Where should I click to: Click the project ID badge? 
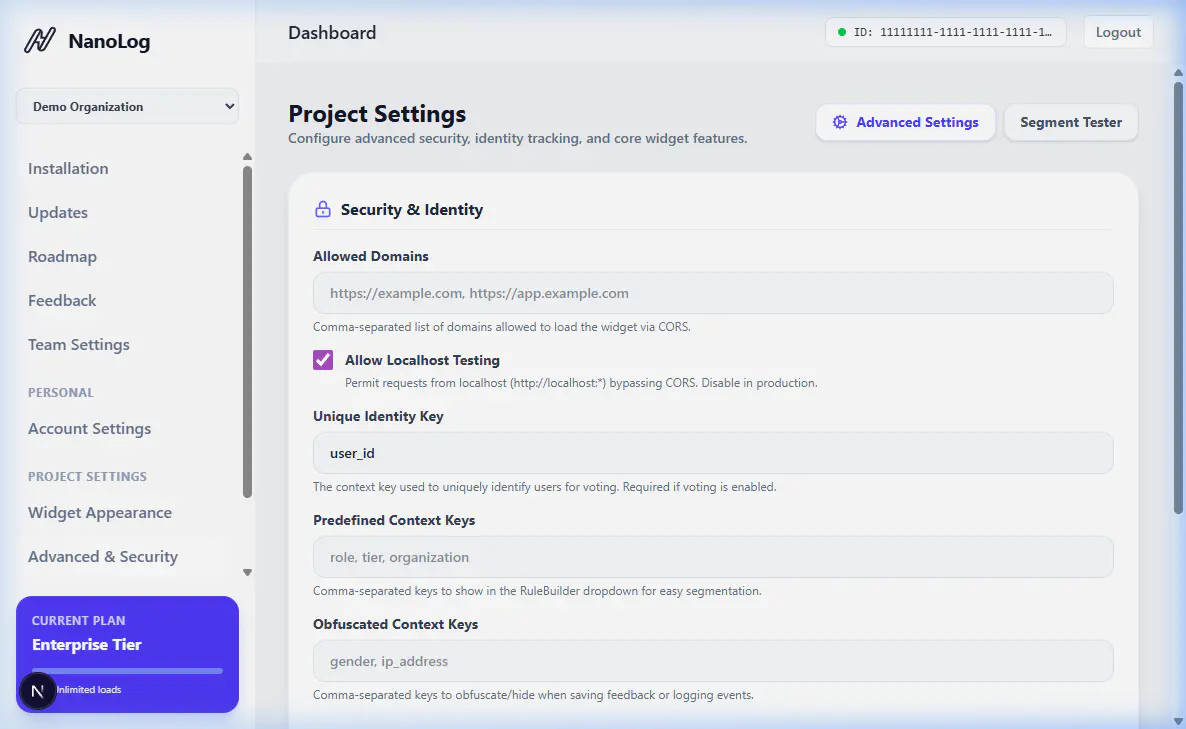(945, 32)
